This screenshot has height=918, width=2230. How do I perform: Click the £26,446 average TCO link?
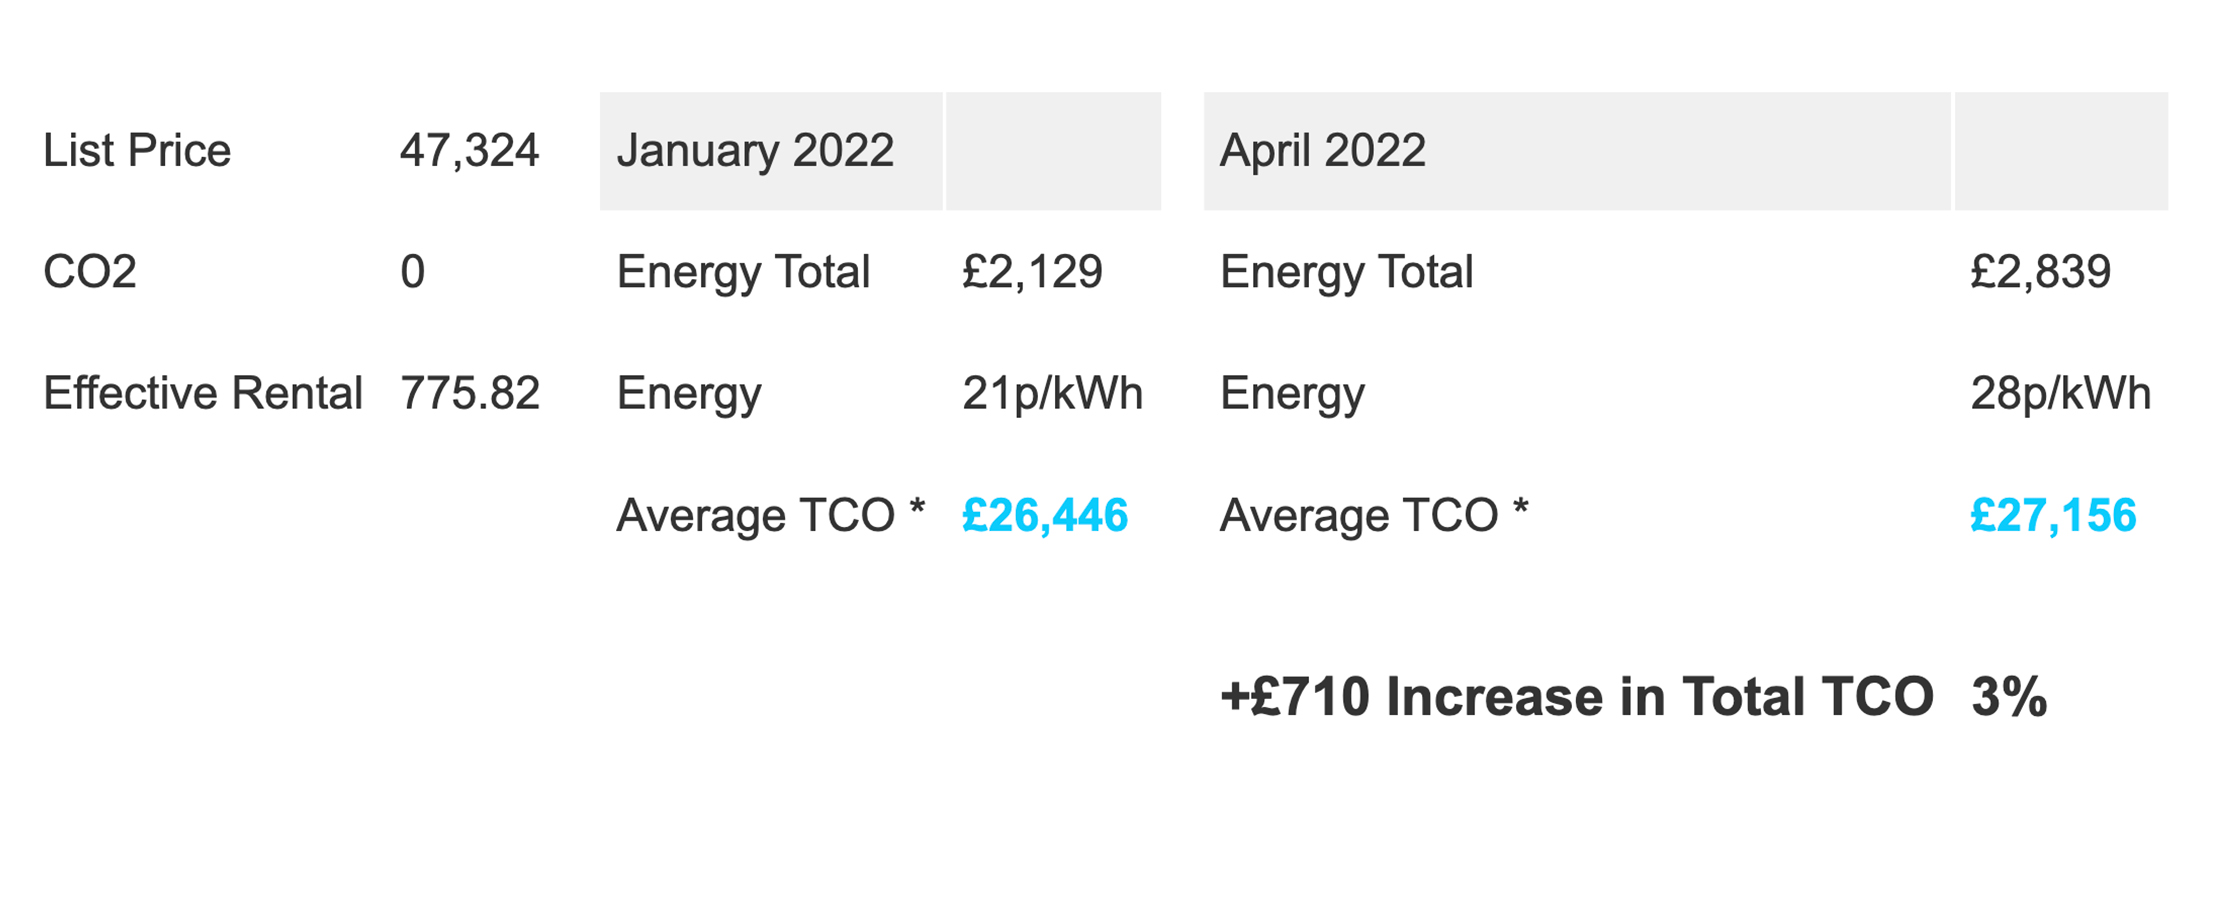[x=1044, y=516]
